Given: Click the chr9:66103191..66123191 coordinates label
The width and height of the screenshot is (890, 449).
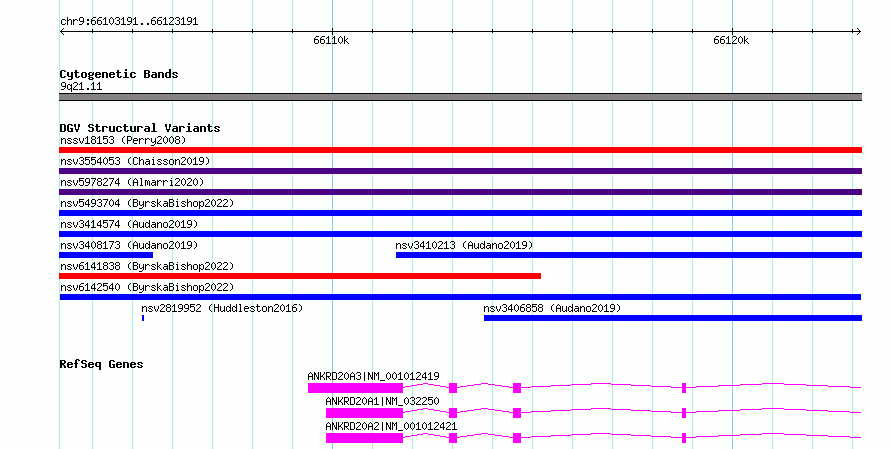Looking at the screenshot, I should pos(129,22).
